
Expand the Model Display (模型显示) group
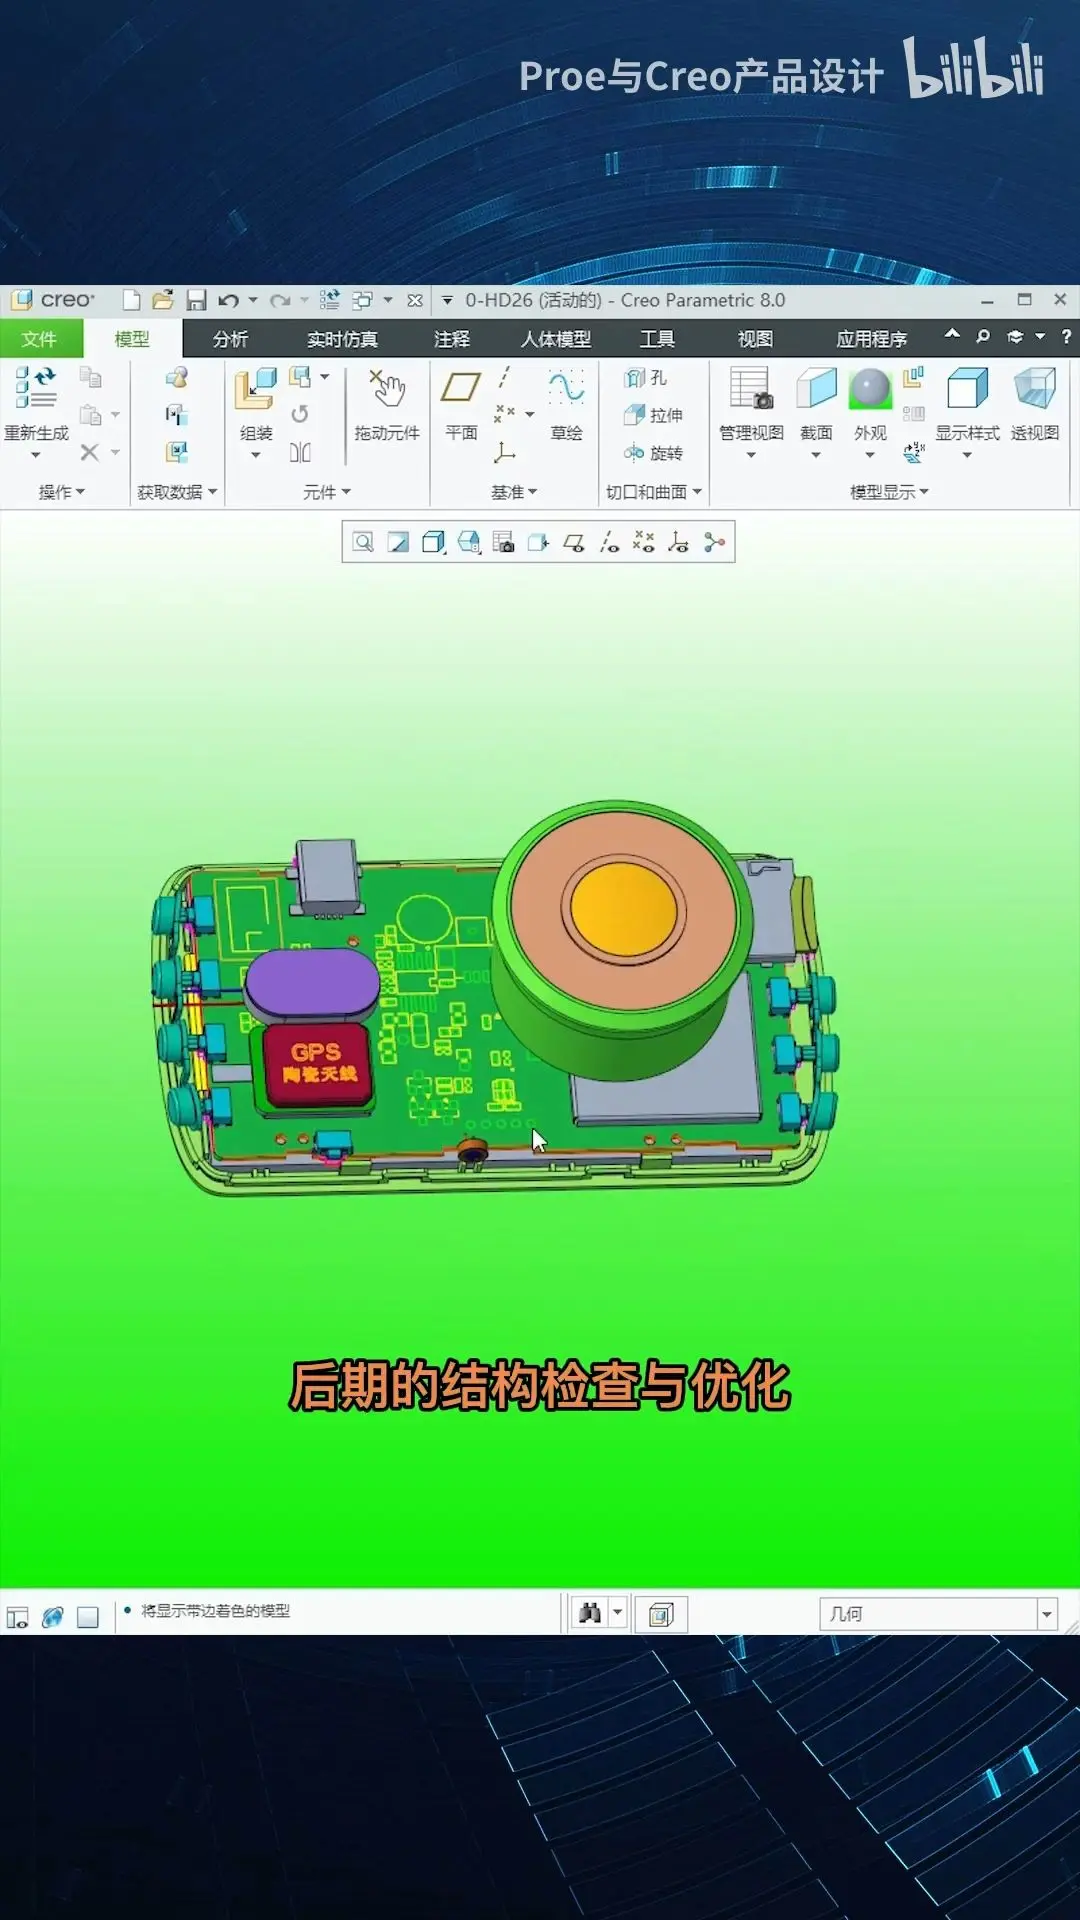click(x=889, y=492)
